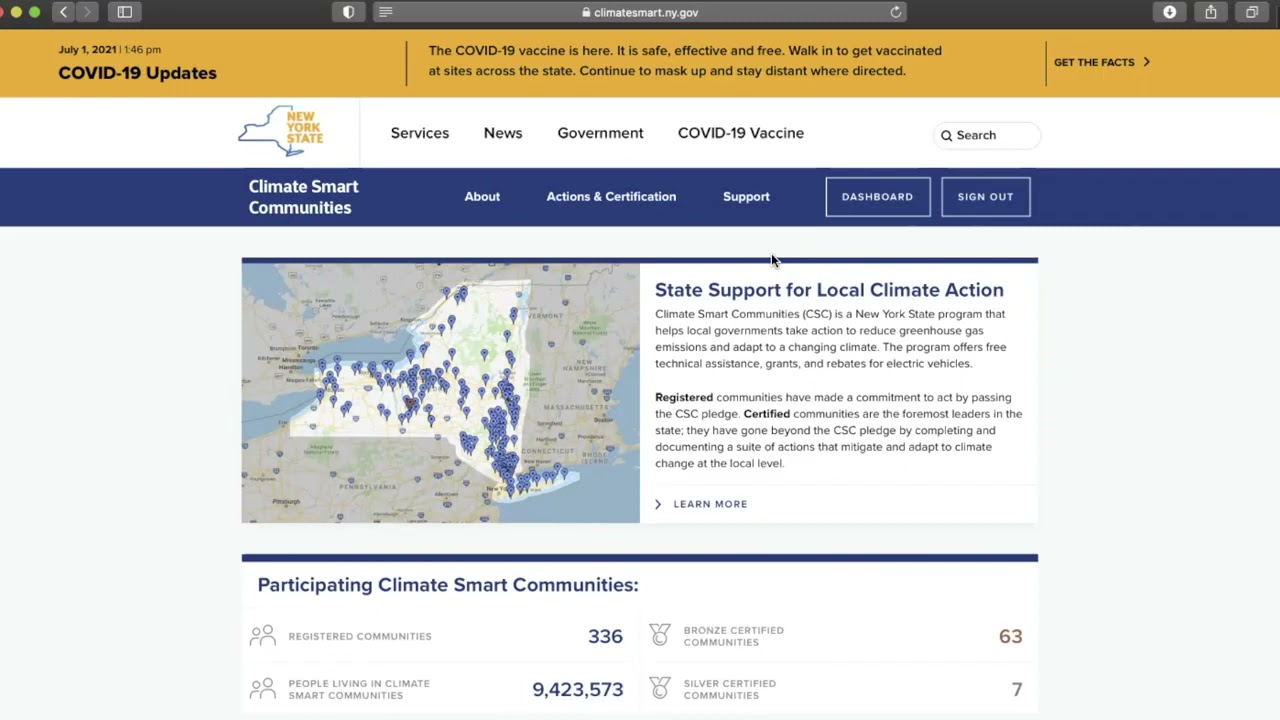Show the Safari sidebar
1280x720 pixels.
(x=125, y=12)
